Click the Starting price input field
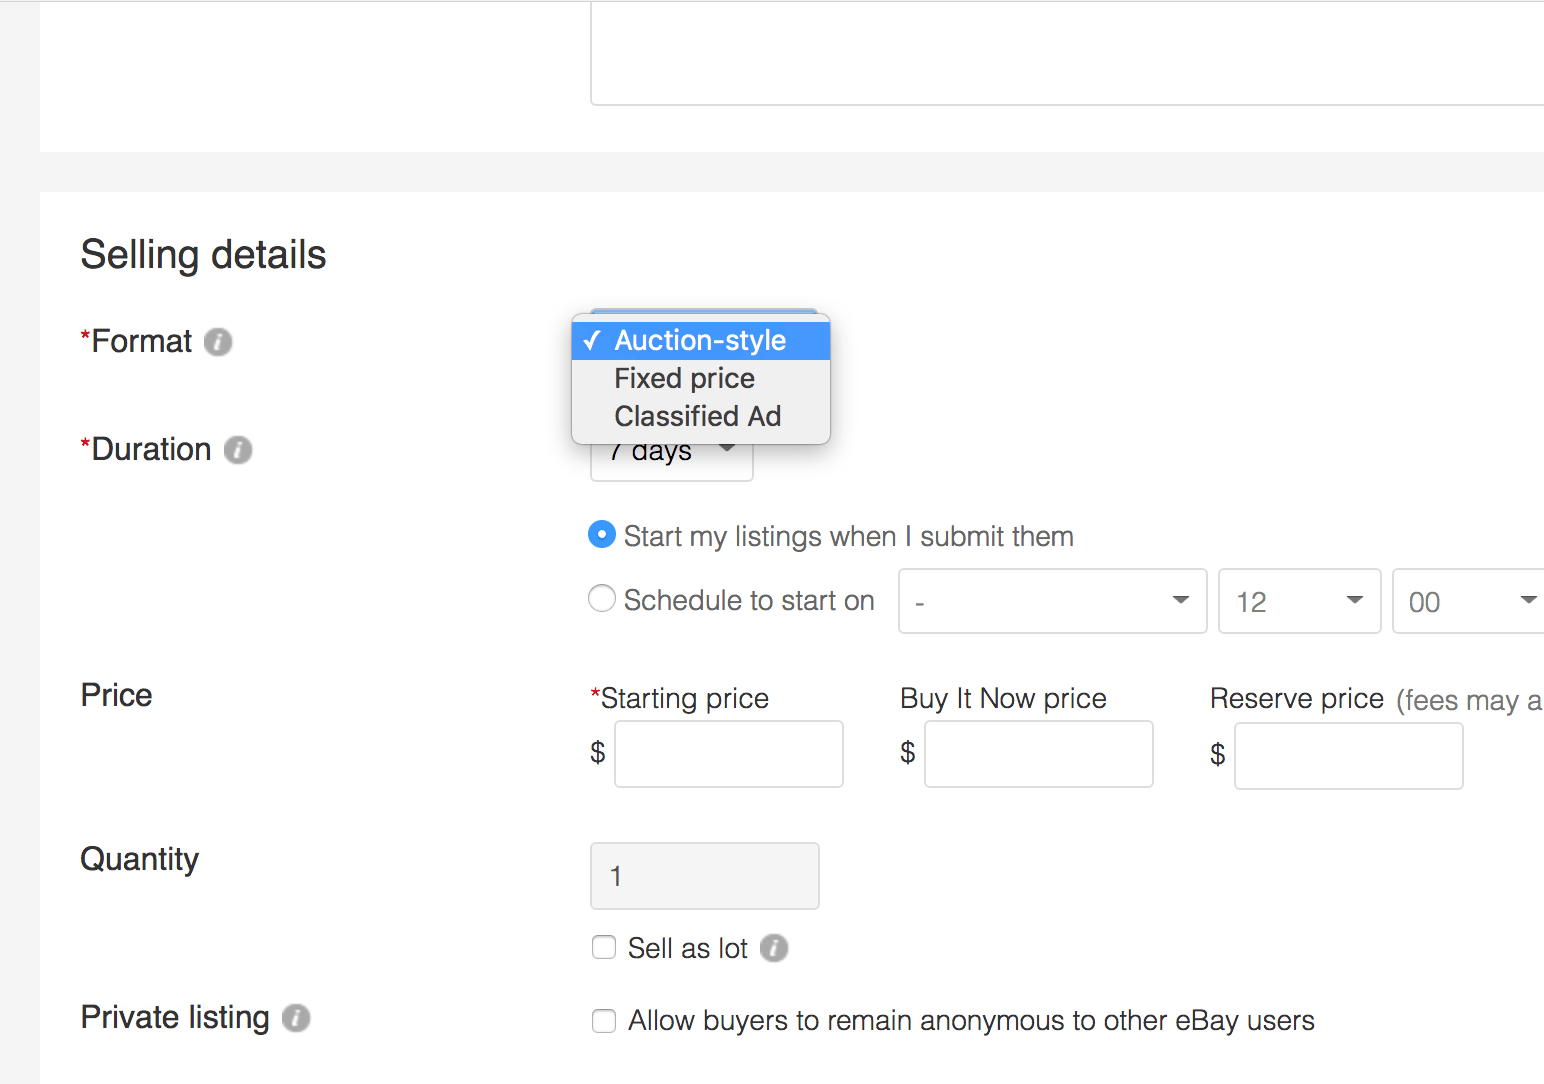Viewport: 1544px width, 1084px height. [728, 754]
